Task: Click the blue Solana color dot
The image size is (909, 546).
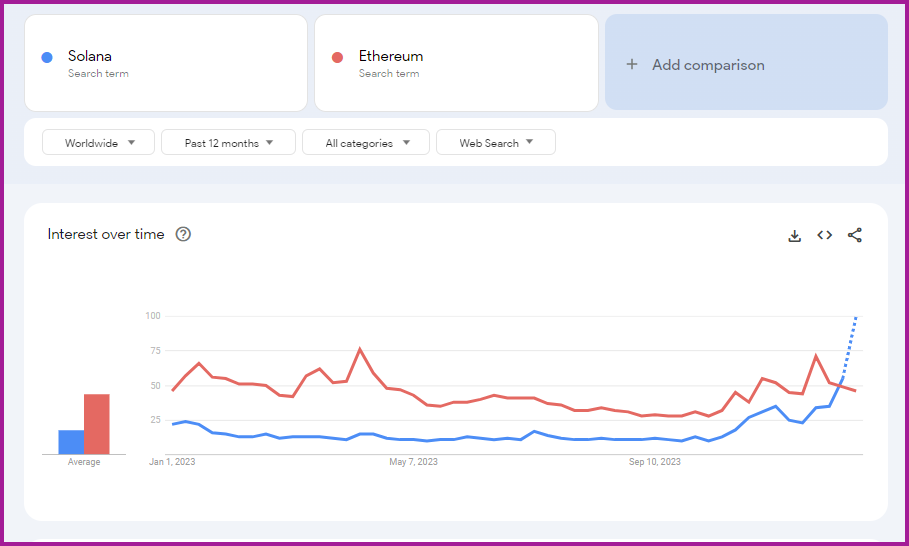Action: pyautogui.click(x=47, y=57)
